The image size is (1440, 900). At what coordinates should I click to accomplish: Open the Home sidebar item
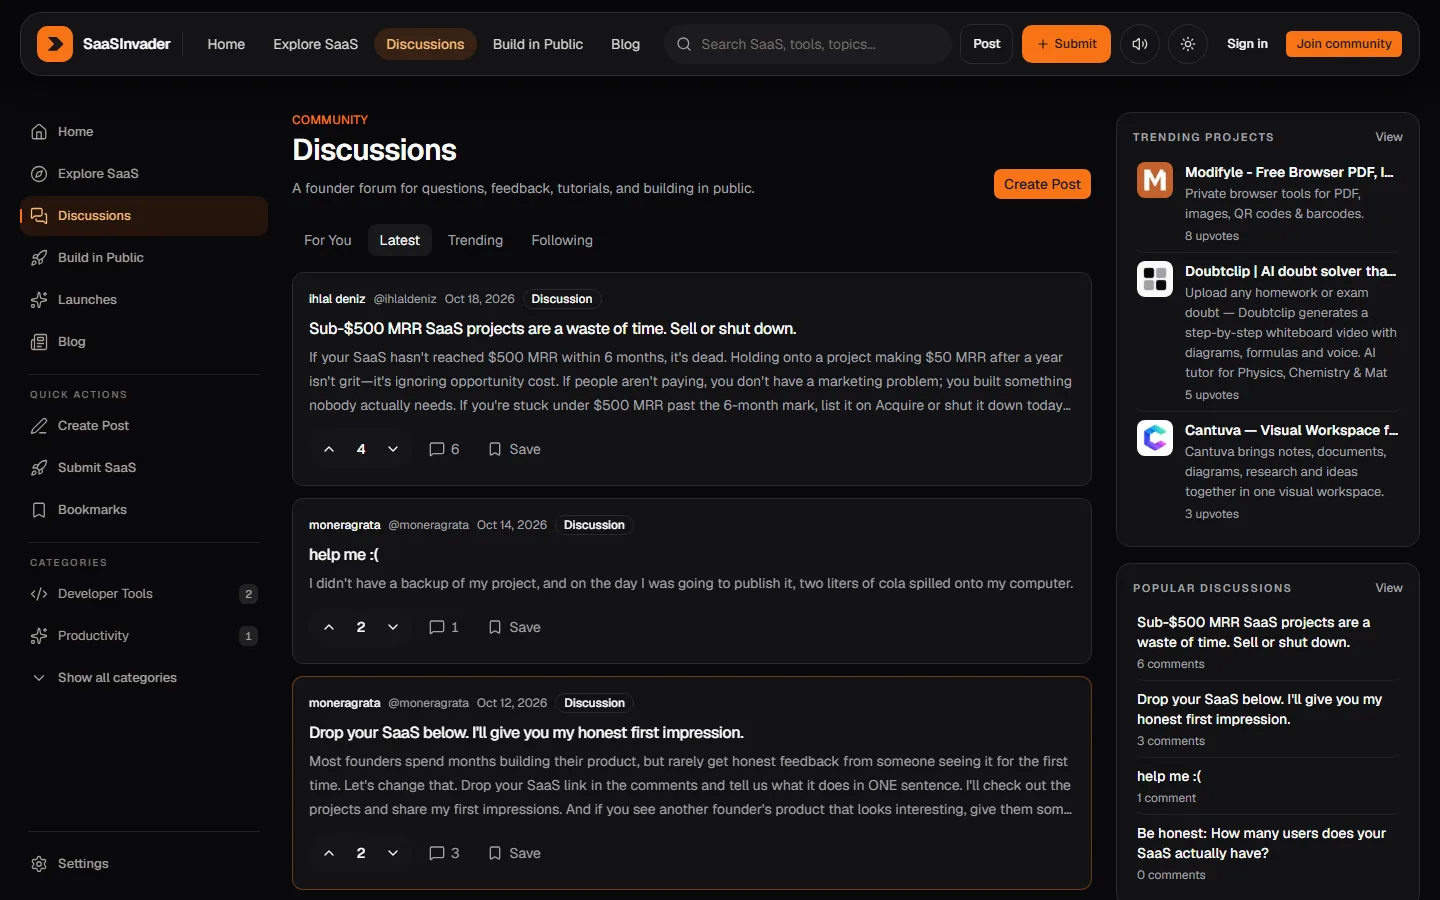click(144, 132)
